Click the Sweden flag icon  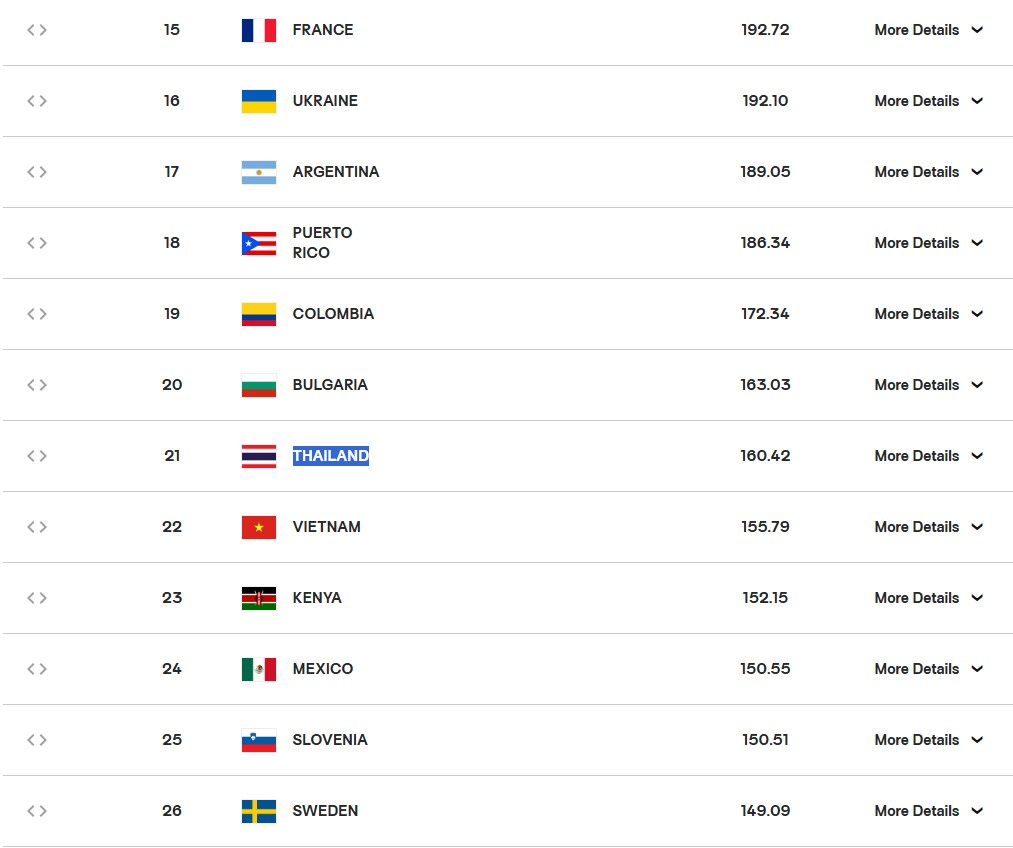[258, 812]
